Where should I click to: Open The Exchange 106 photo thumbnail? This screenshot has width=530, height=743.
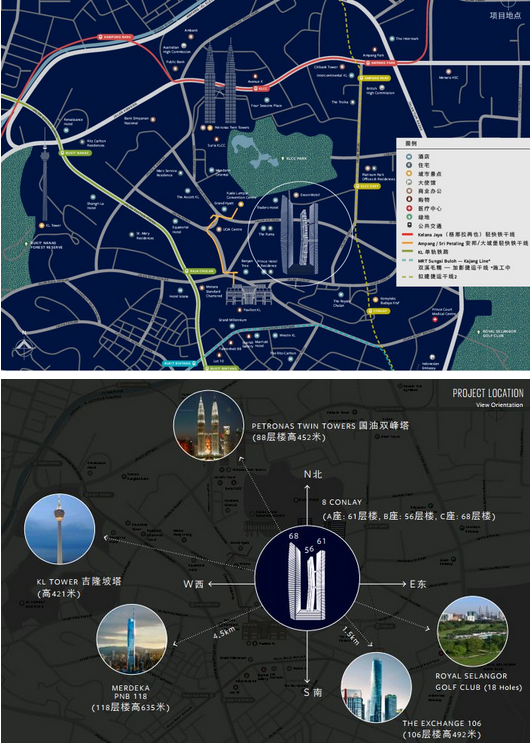pos(376,688)
